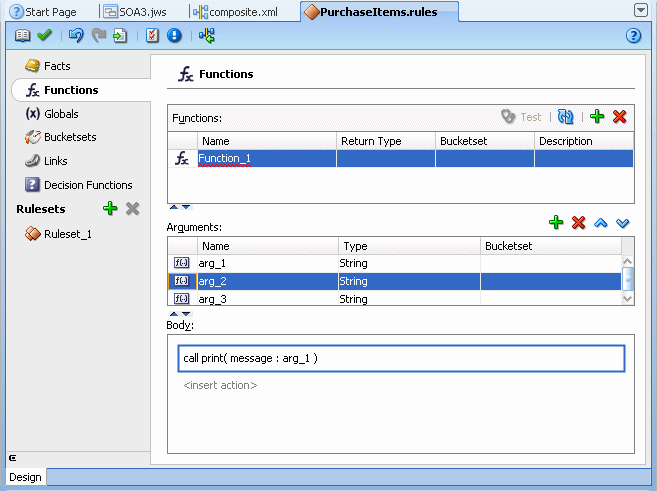Move argument down with blue chevron
This screenshot has width=657, height=491.
pos(623,223)
